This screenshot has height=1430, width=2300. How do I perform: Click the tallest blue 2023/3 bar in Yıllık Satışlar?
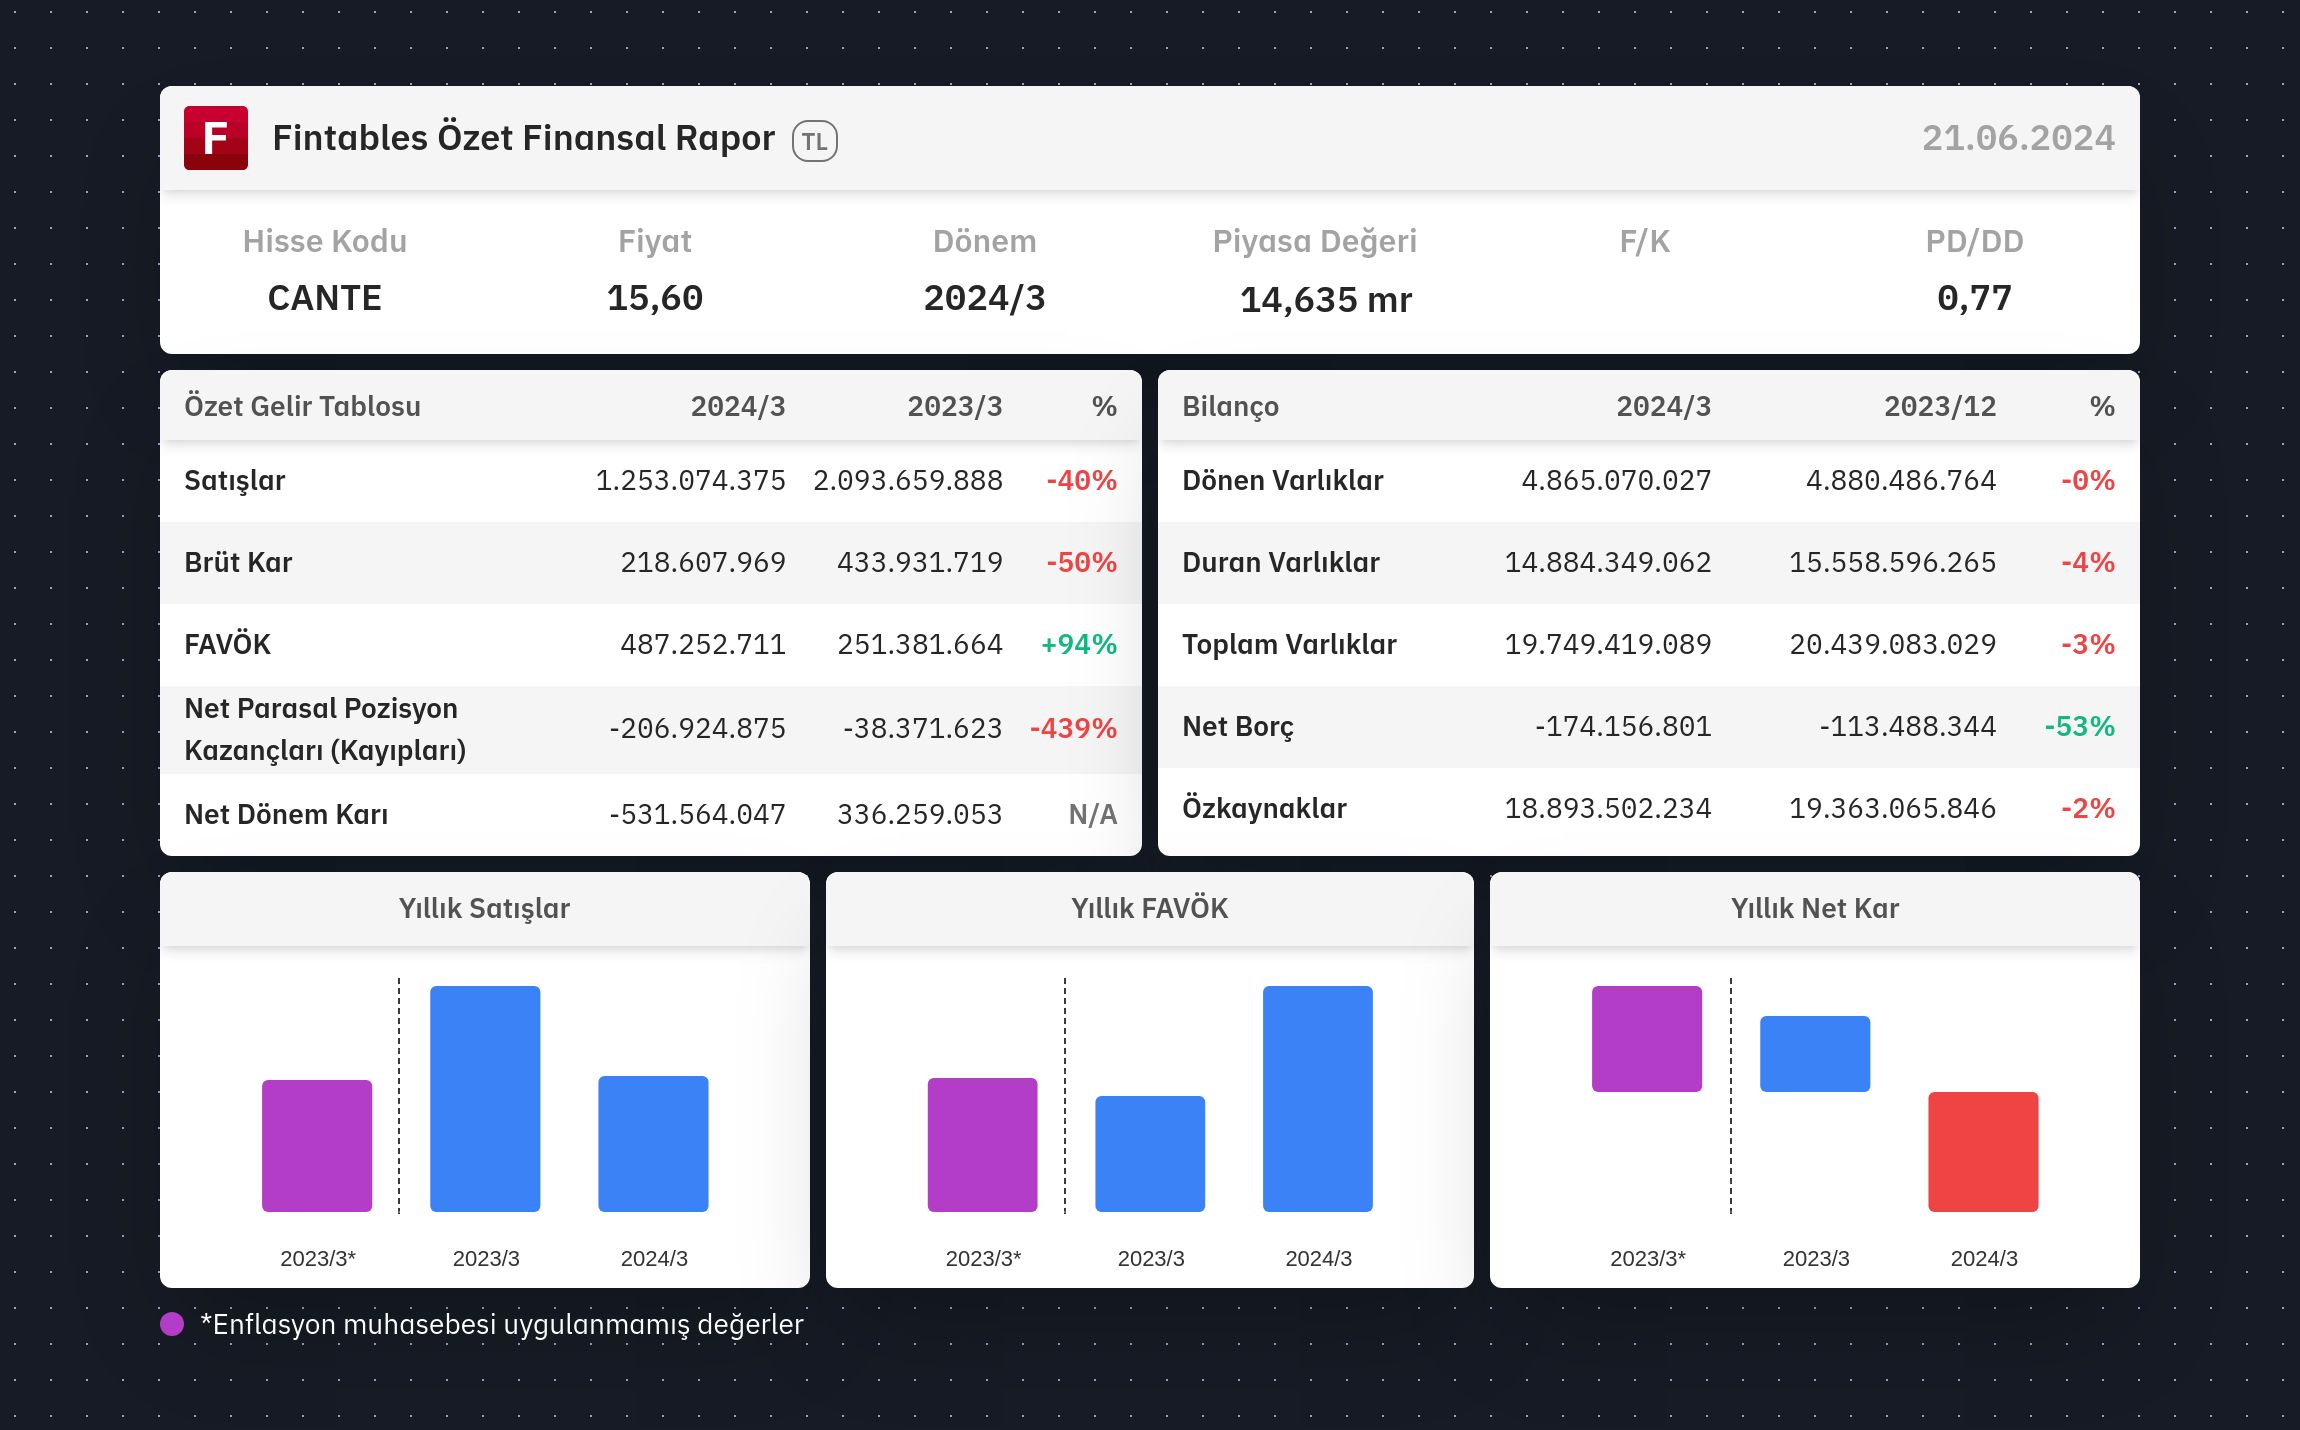point(485,1099)
